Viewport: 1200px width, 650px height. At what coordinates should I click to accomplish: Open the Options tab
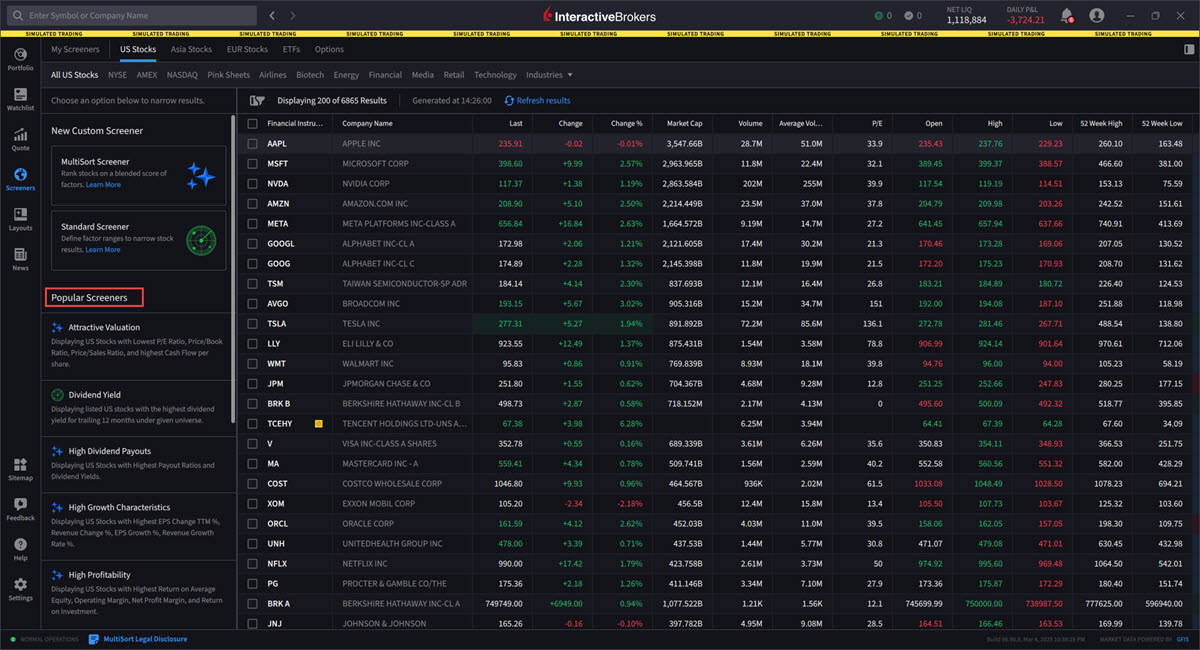click(x=329, y=49)
